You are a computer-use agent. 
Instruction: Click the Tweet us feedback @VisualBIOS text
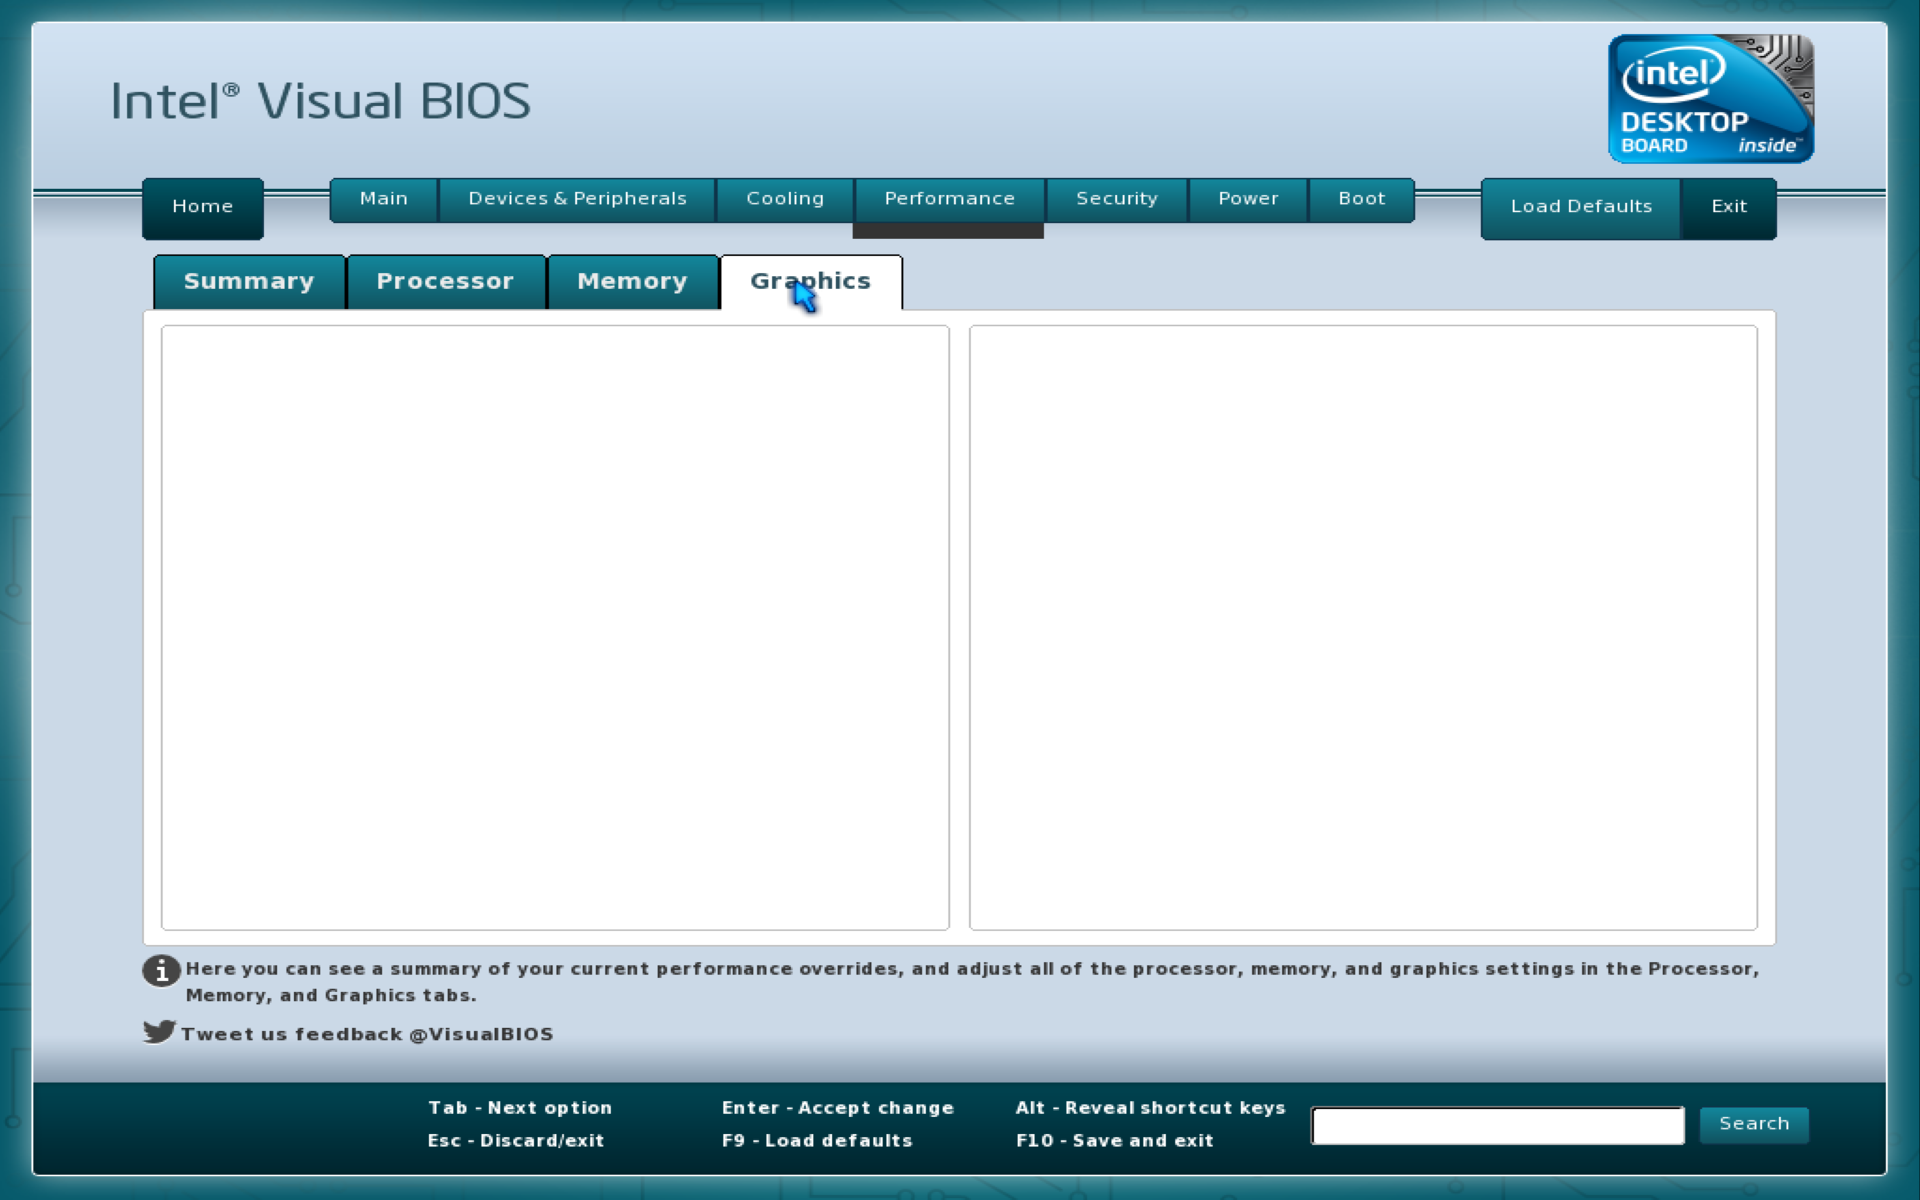click(367, 1034)
